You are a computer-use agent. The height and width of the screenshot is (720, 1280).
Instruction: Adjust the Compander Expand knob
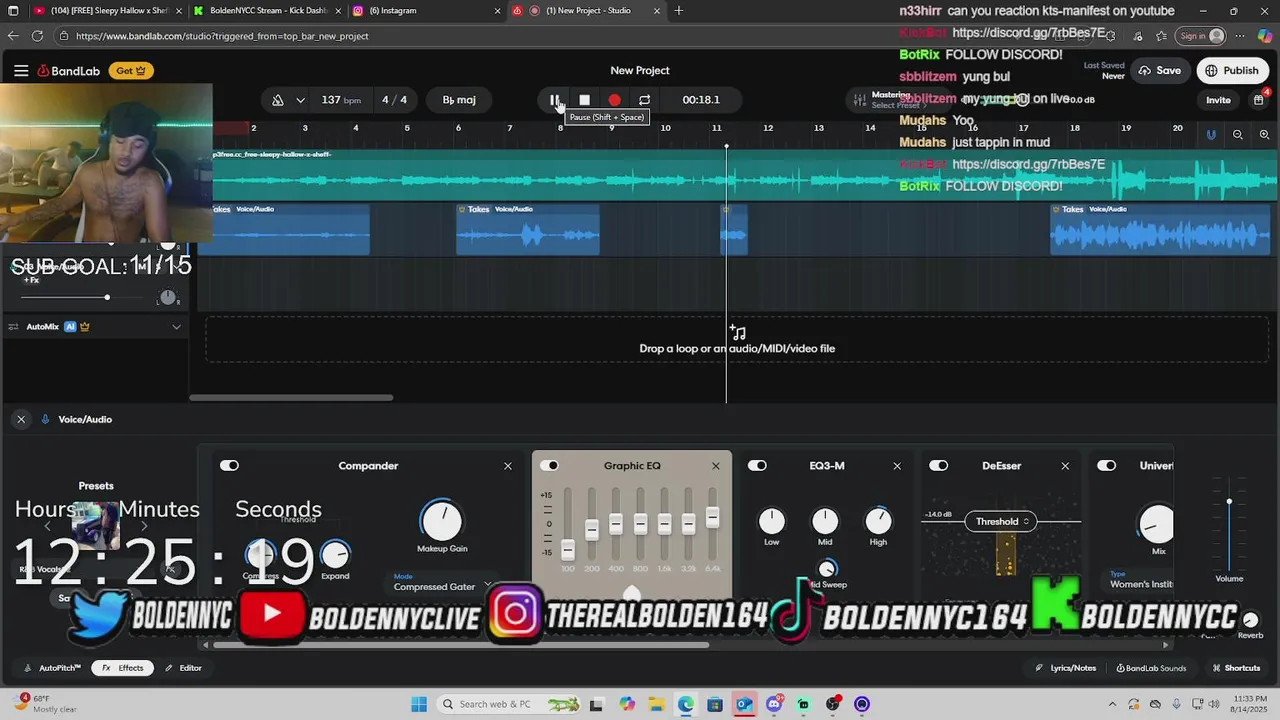click(x=335, y=554)
